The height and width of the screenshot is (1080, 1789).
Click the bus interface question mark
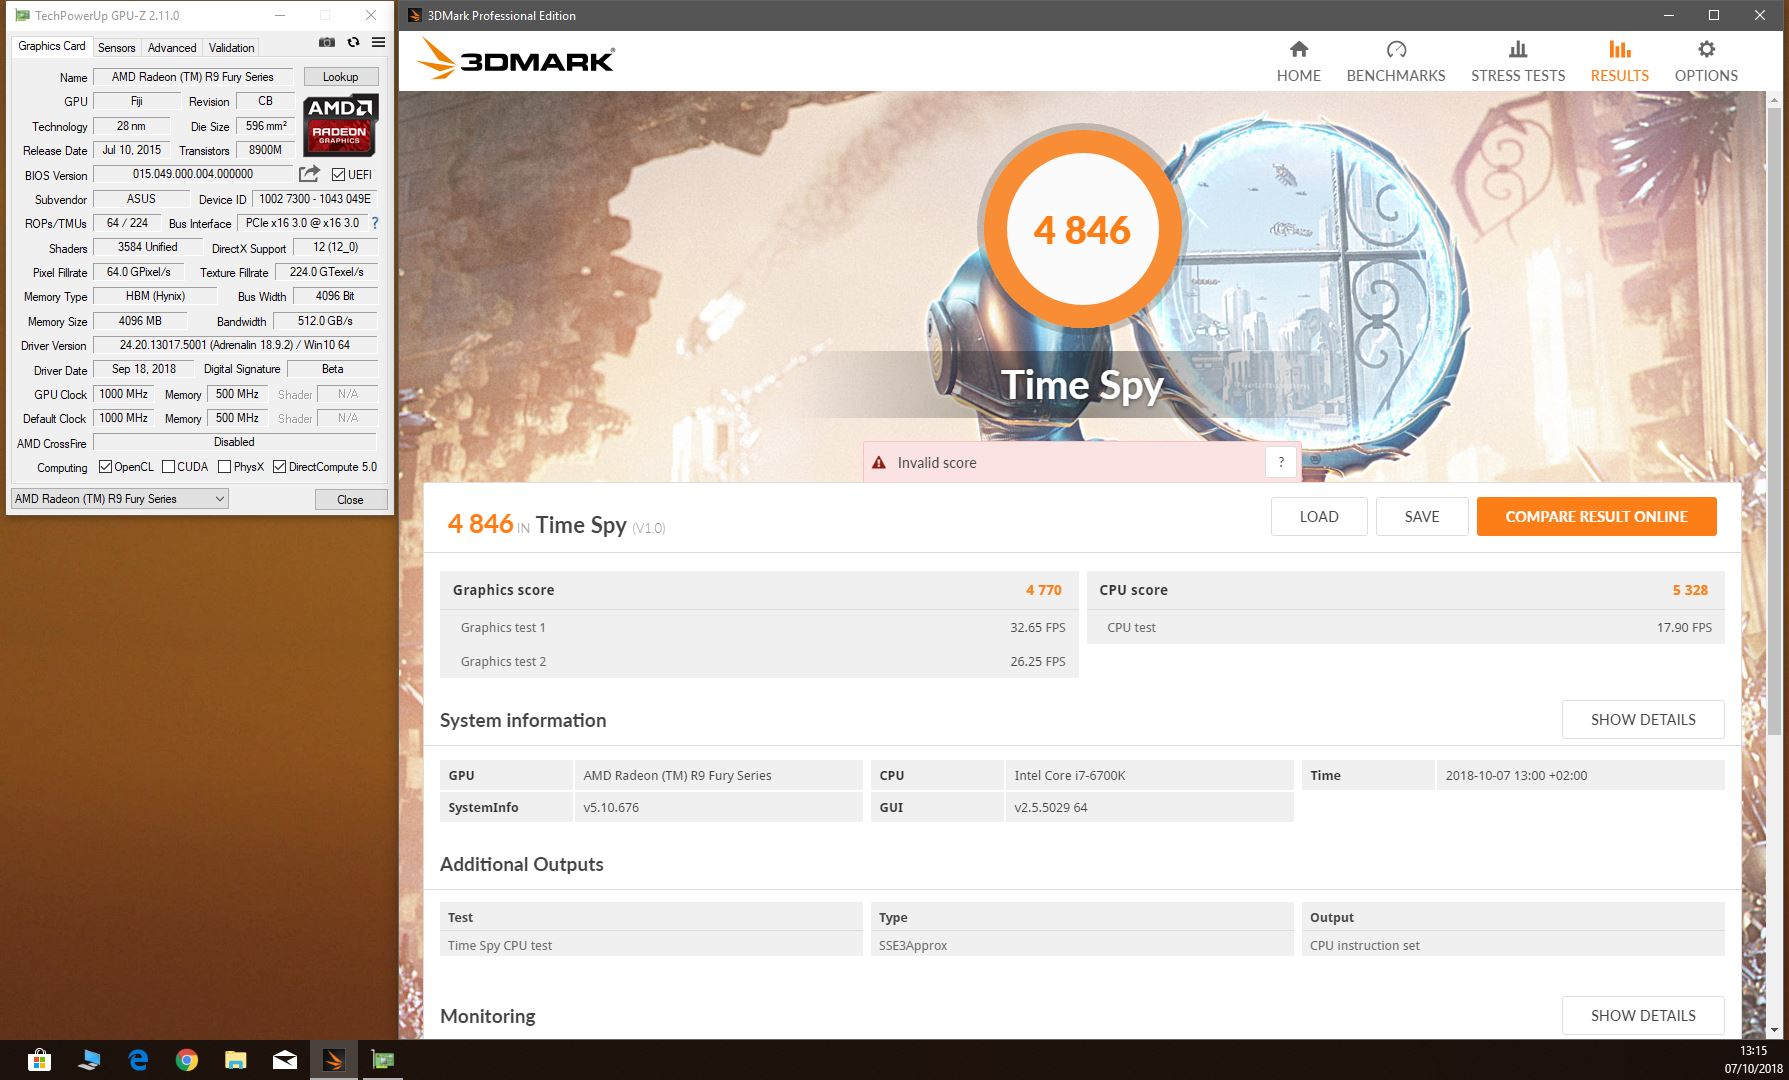(375, 223)
